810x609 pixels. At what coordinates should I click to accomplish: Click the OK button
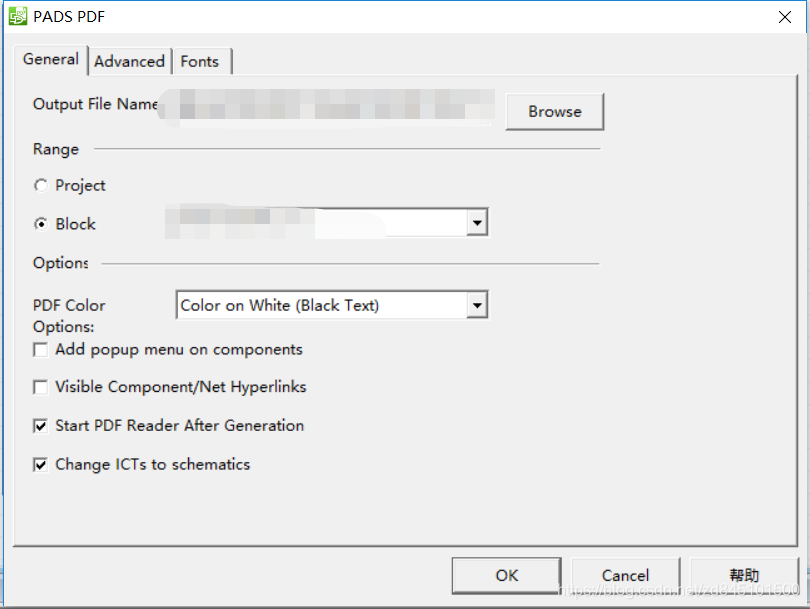pos(506,575)
